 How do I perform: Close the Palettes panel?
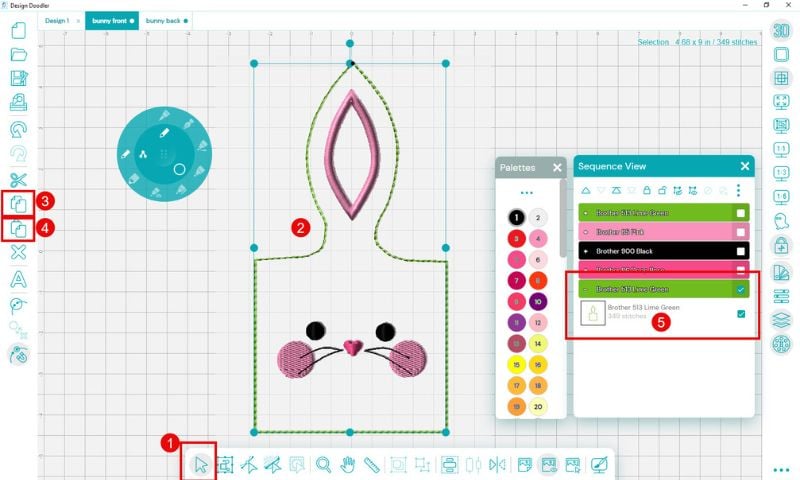click(x=556, y=167)
